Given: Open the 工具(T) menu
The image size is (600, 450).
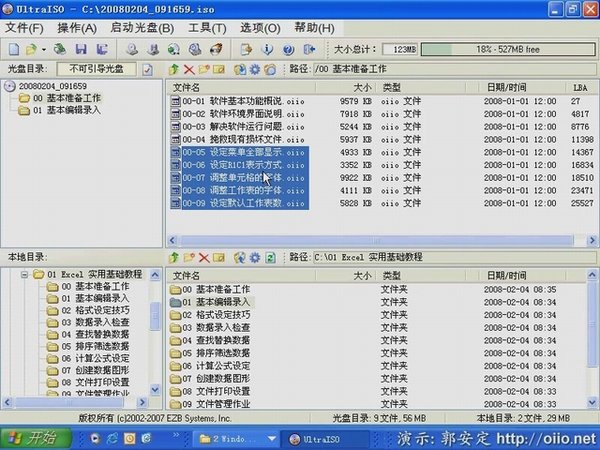Looking at the screenshot, I should (x=207, y=28).
